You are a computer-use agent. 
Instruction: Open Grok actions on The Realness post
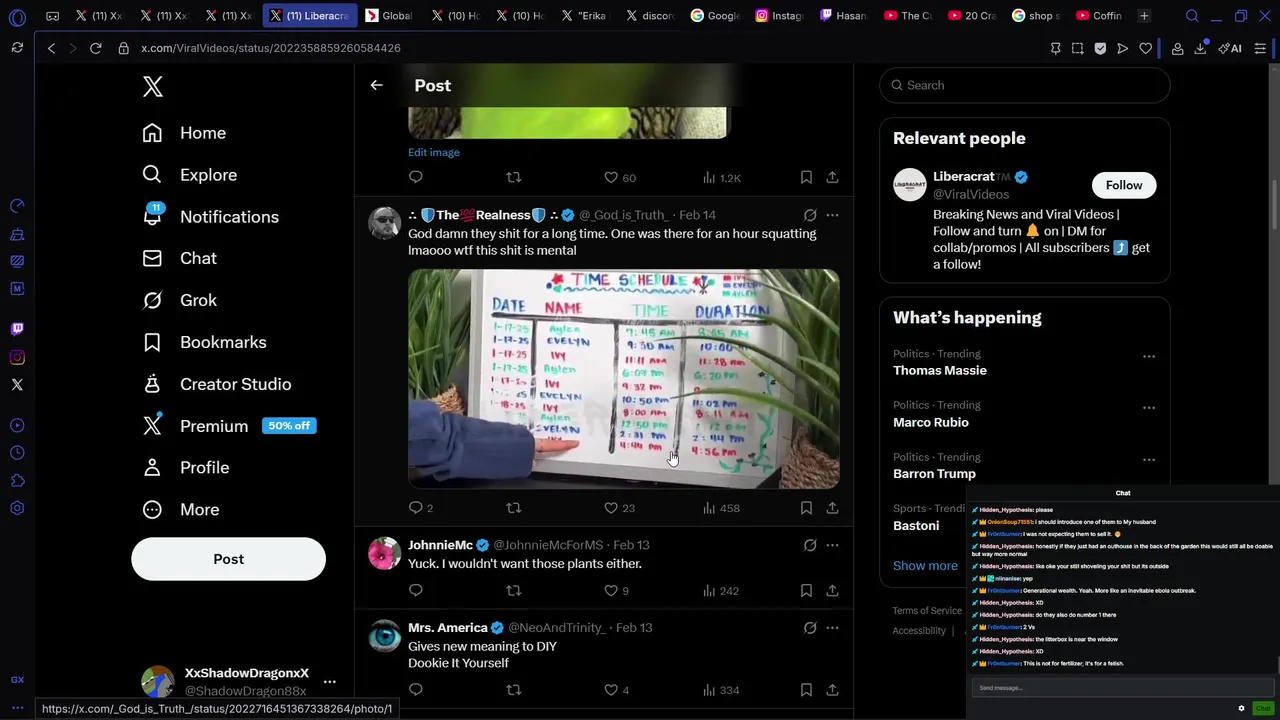click(810, 215)
